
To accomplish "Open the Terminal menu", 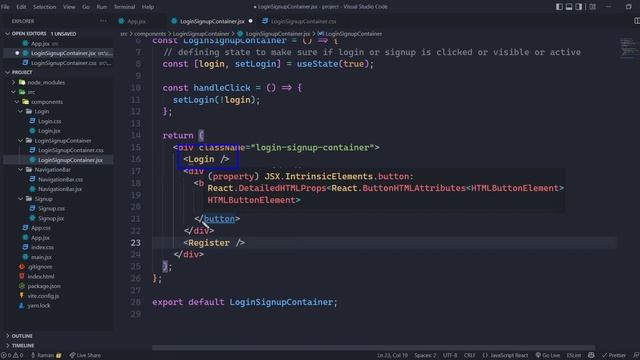I will pos(124,7).
